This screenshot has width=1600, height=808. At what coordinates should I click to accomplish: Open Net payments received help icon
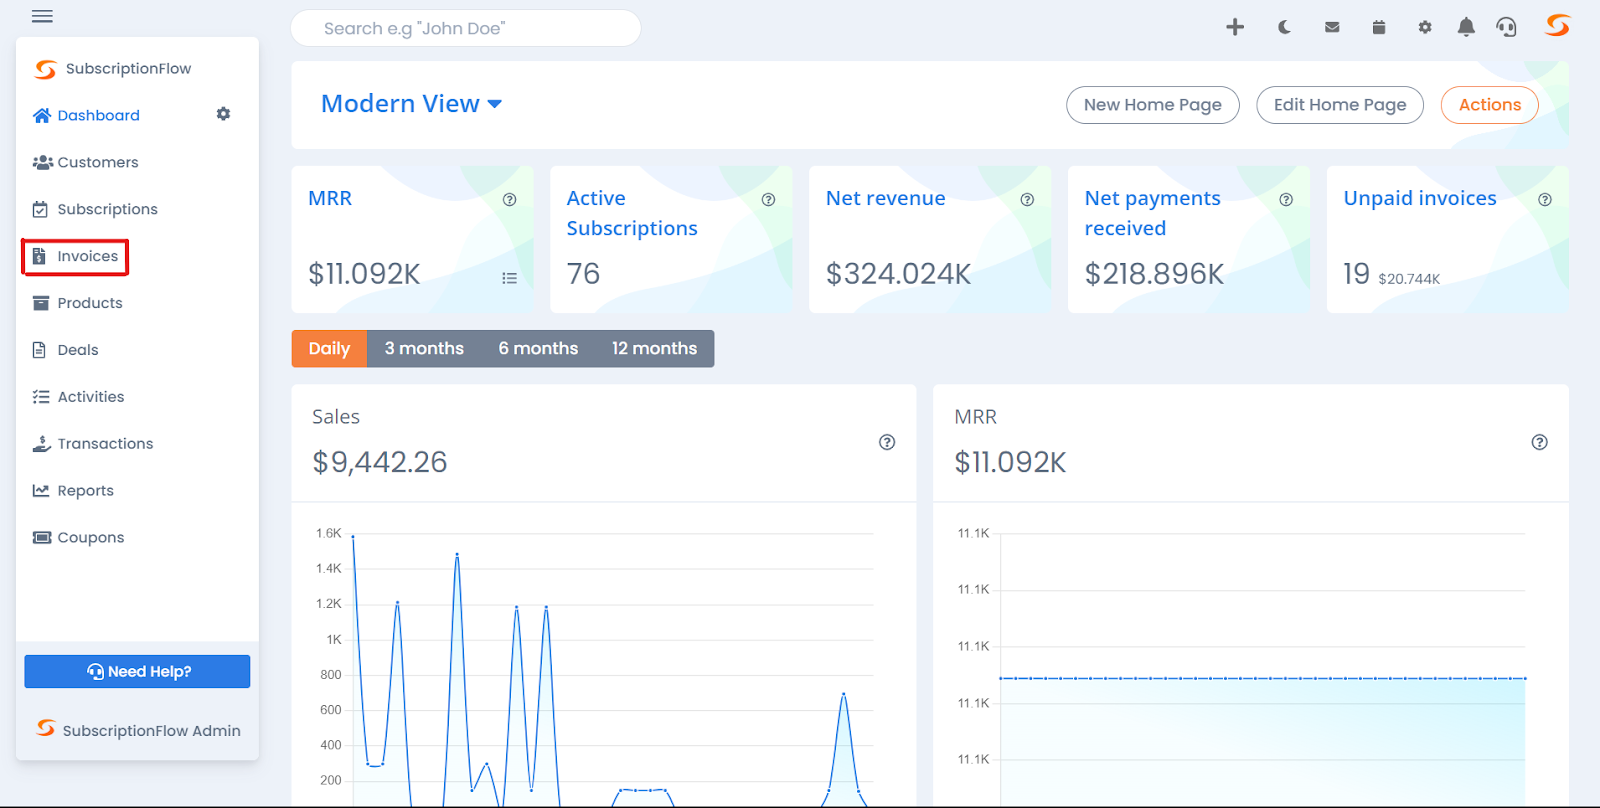pyautogui.click(x=1286, y=199)
